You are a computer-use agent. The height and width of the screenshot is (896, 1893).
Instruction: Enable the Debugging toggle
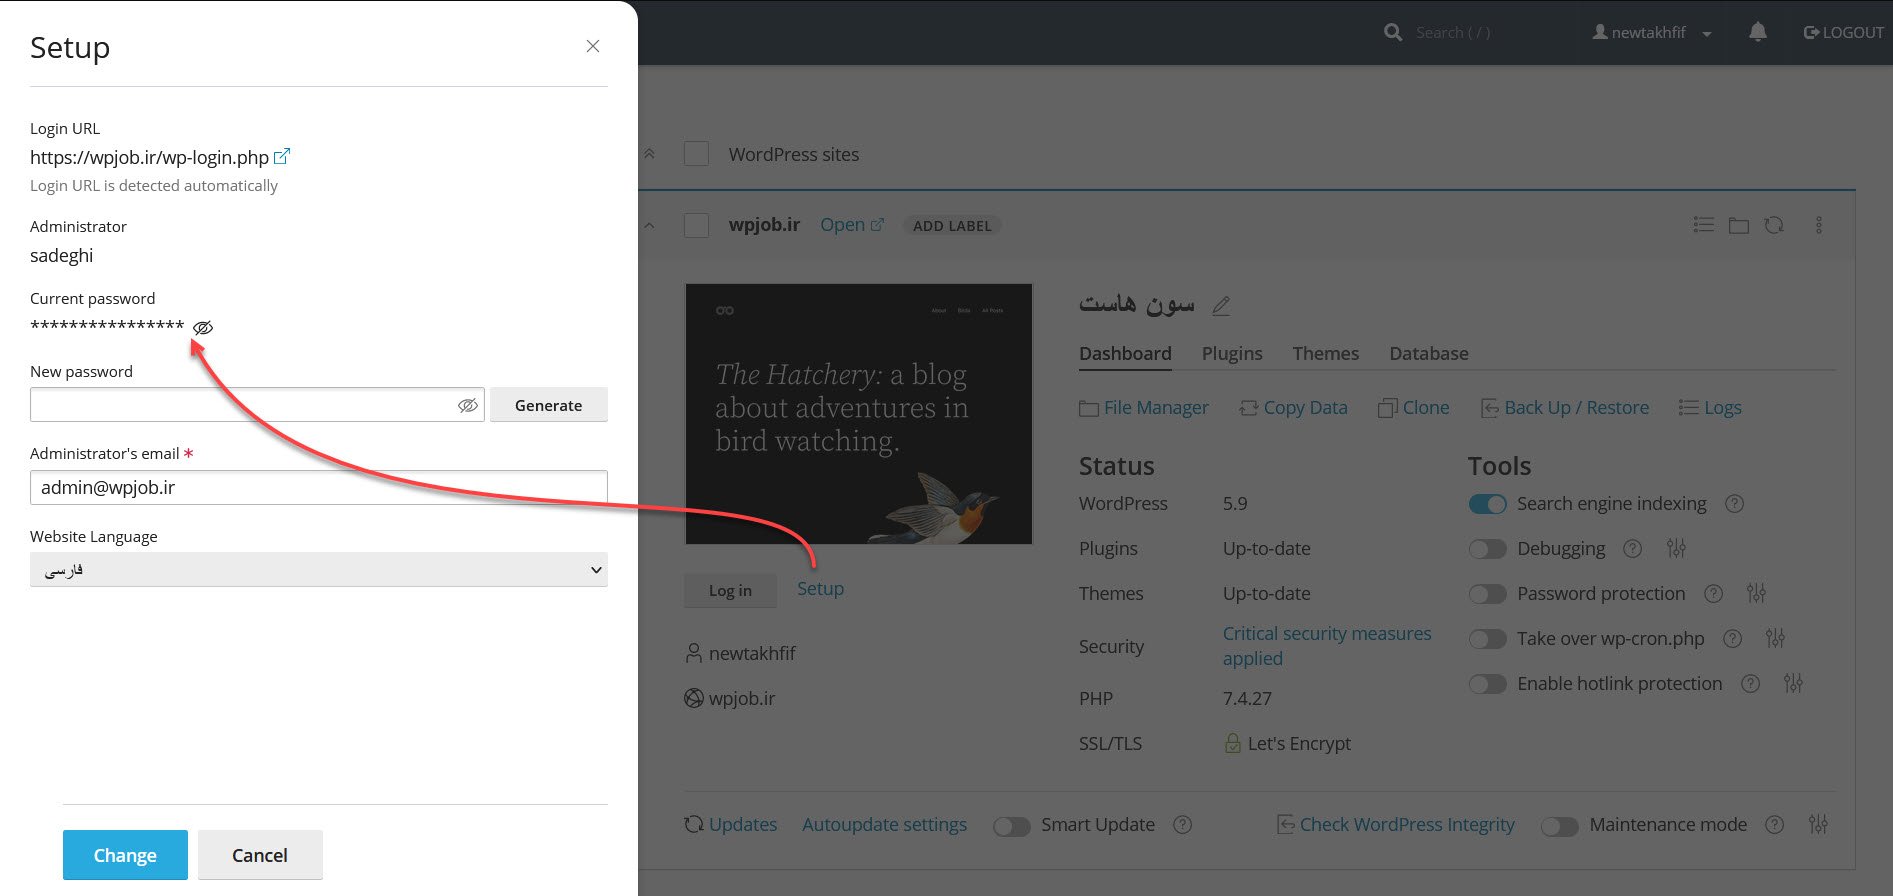1487,549
